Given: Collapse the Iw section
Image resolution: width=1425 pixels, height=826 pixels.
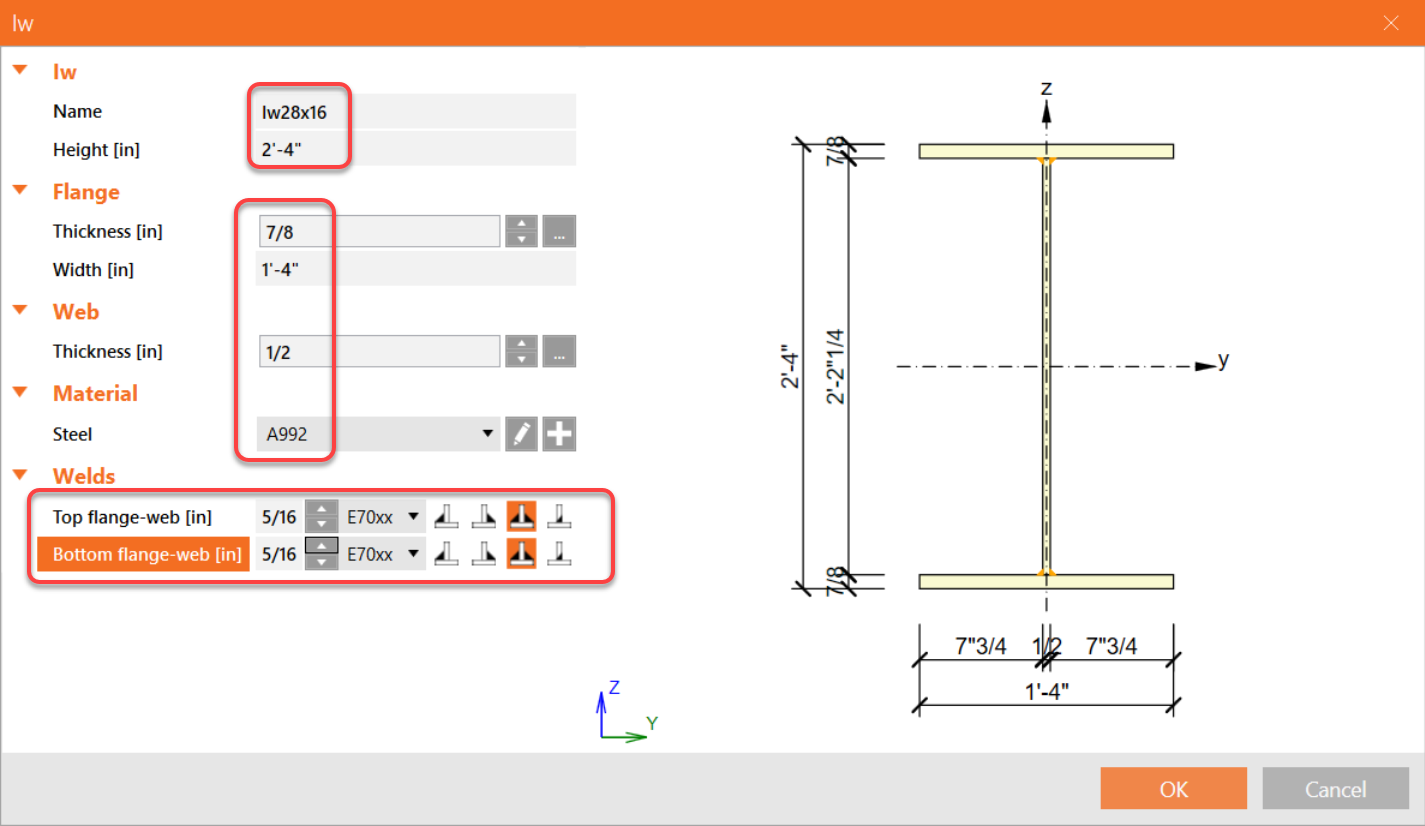Looking at the screenshot, I should click(x=21, y=71).
